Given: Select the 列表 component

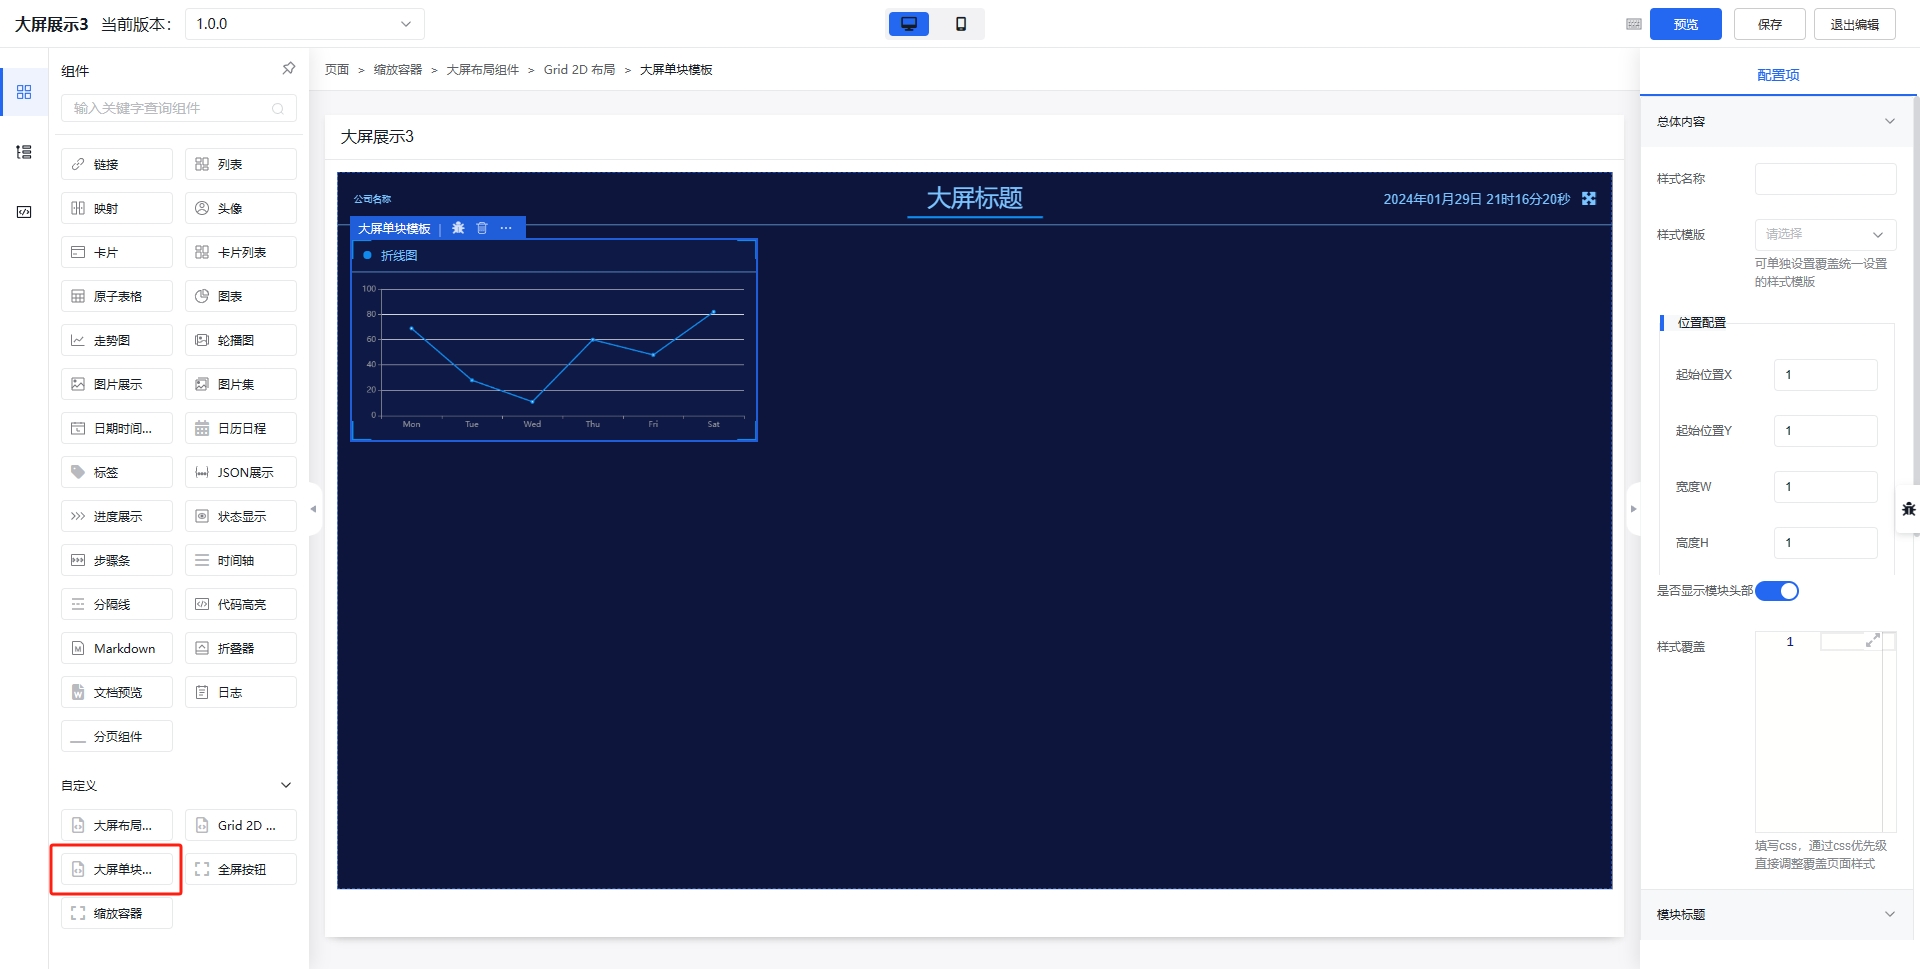Looking at the screenshot, I should tap(241, 164).
